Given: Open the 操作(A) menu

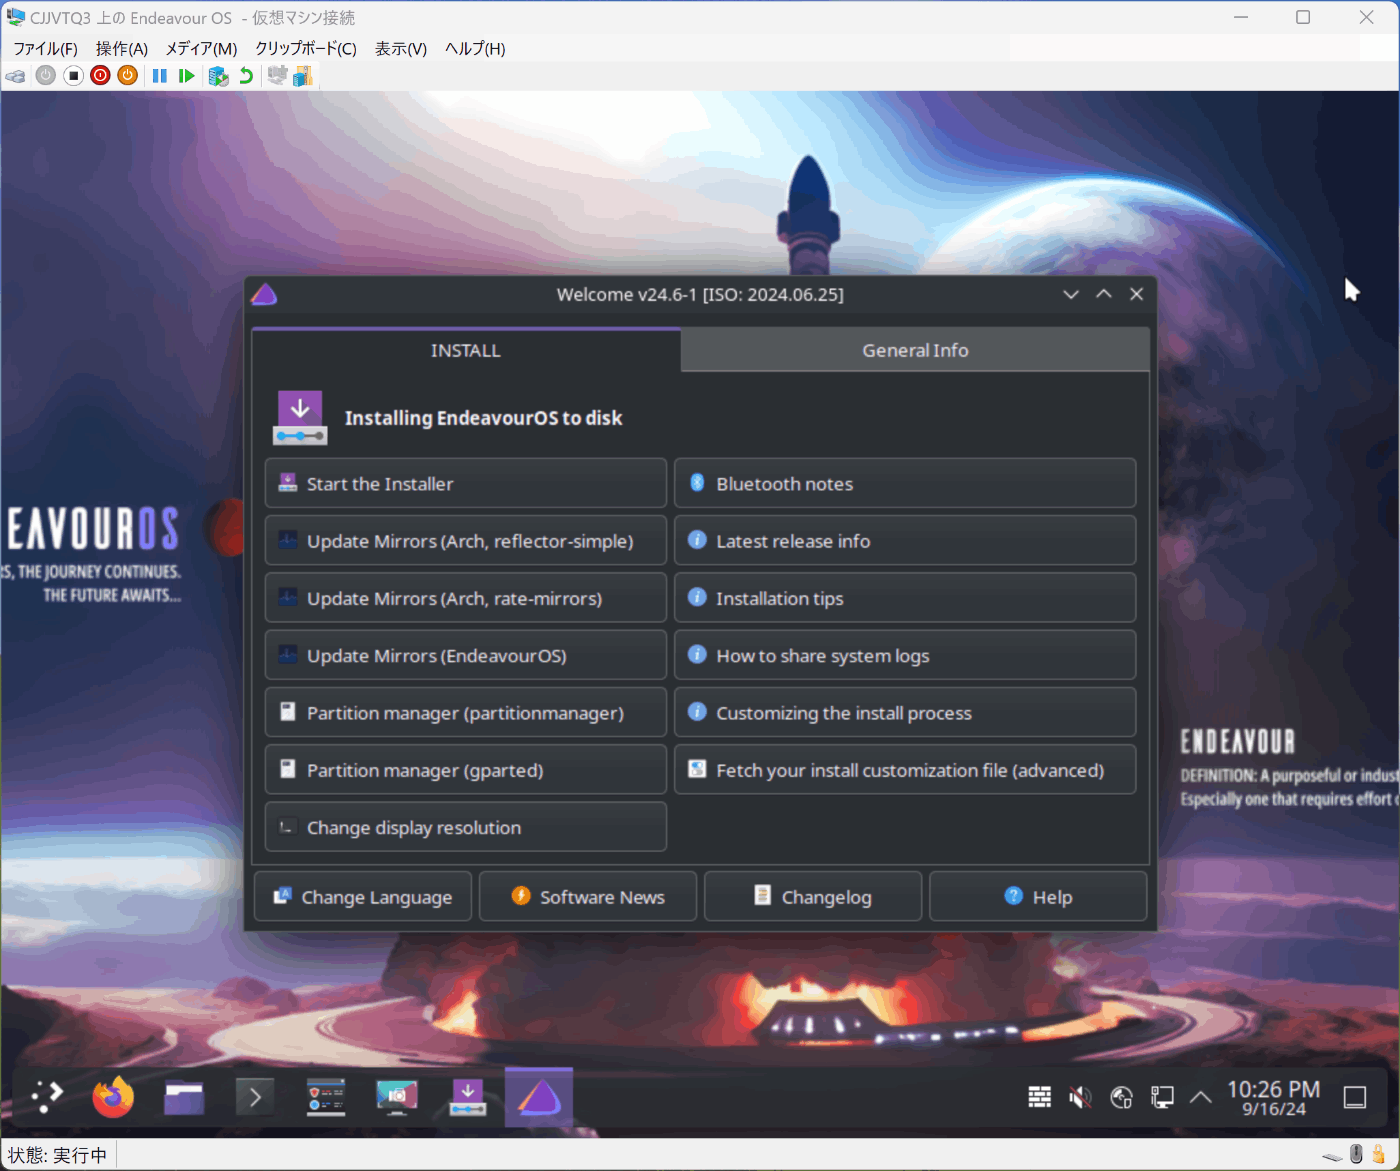Looking at the screenshot, I should click(x=122, y=48).
